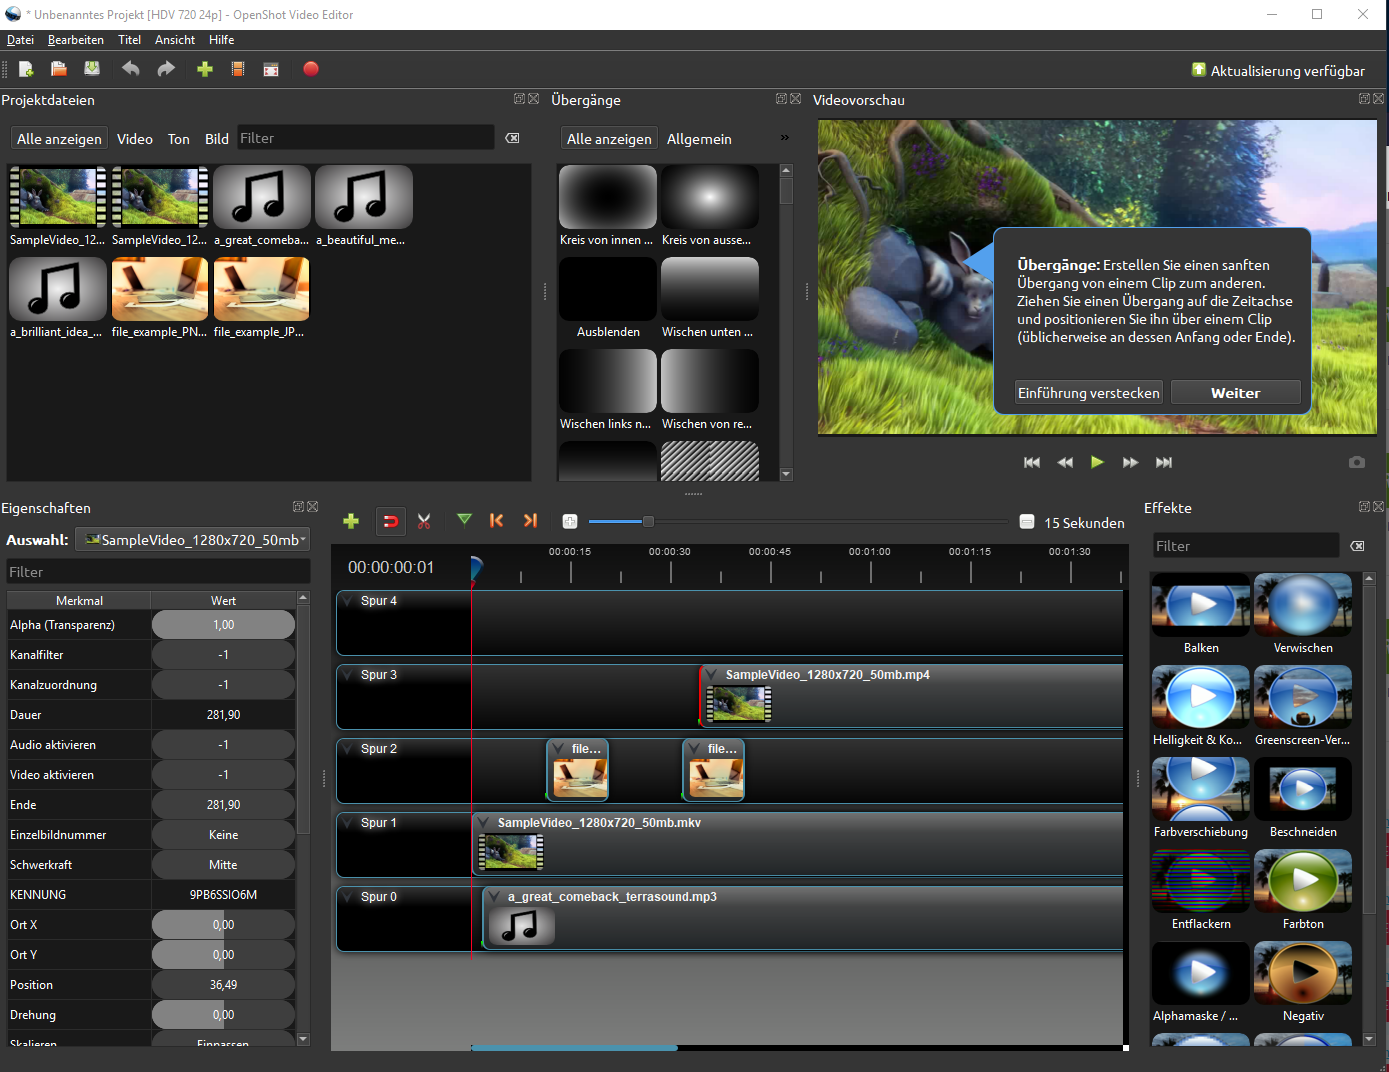Expand the Spur 4 track menu arrow
This screenshot has width=1389, height=1072.
(348, 601)
